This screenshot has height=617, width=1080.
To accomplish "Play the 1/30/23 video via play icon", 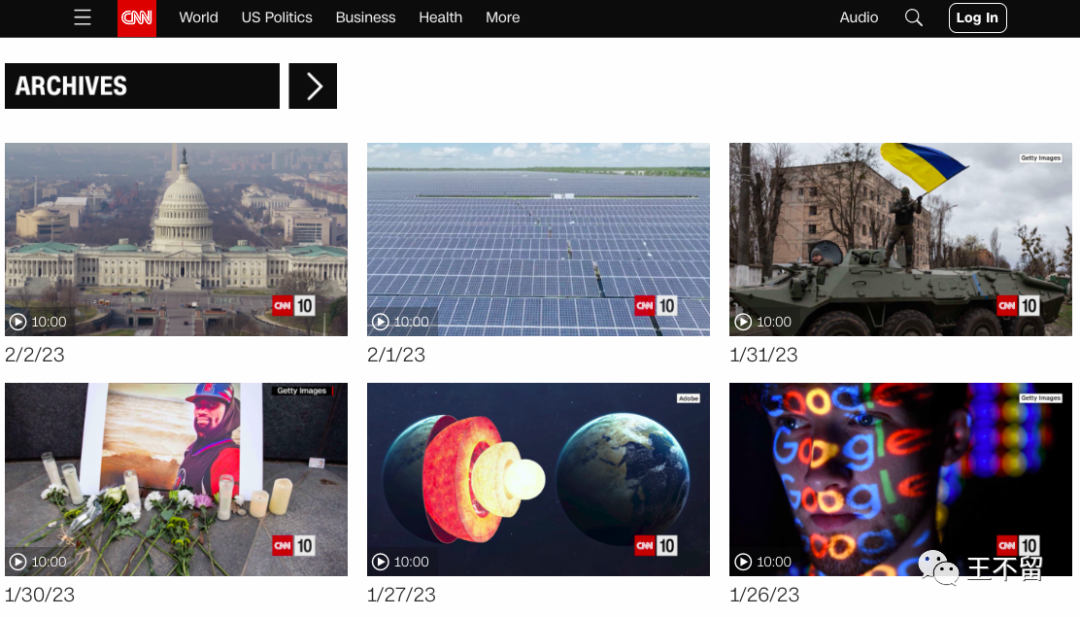I will (x=18, y=562).
